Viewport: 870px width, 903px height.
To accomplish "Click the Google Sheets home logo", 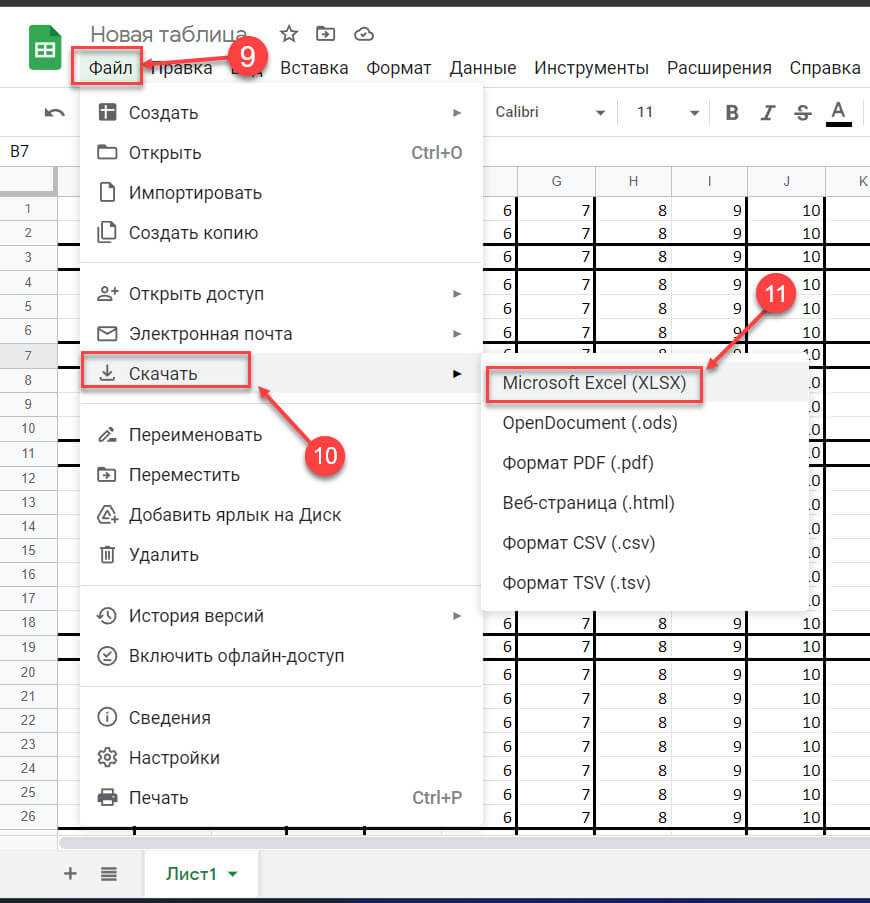I will [45, 48].
